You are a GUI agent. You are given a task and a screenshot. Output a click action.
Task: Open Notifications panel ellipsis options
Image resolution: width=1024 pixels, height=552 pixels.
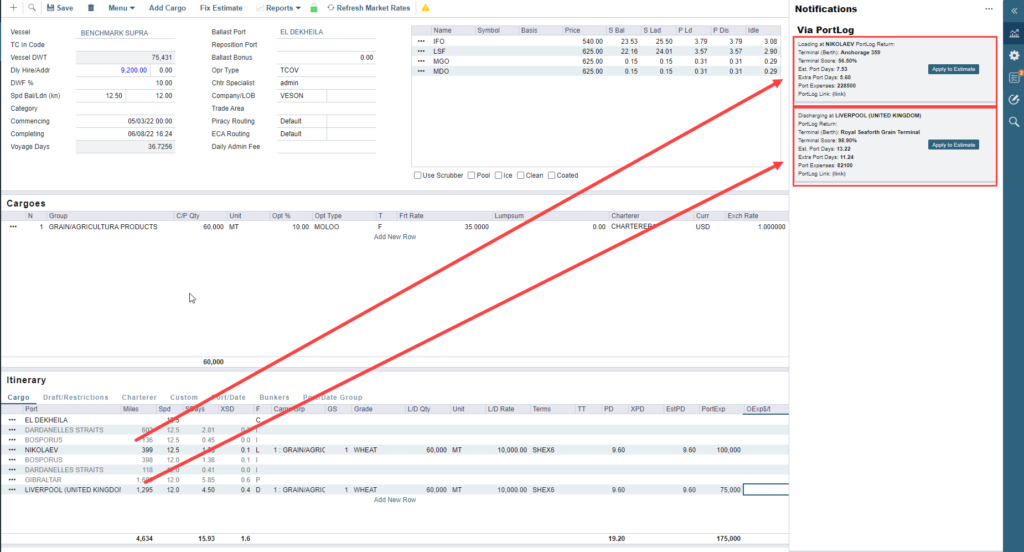coord(989,9)
